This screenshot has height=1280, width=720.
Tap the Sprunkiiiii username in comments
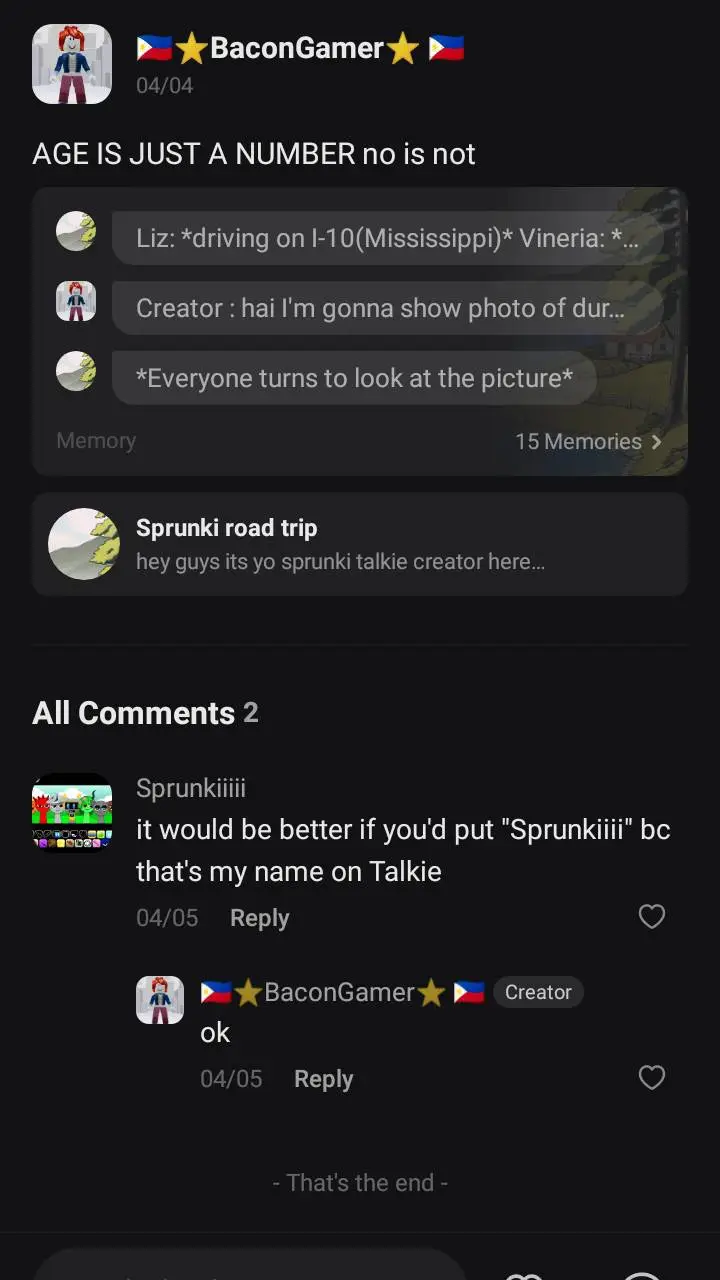(191, 788)
